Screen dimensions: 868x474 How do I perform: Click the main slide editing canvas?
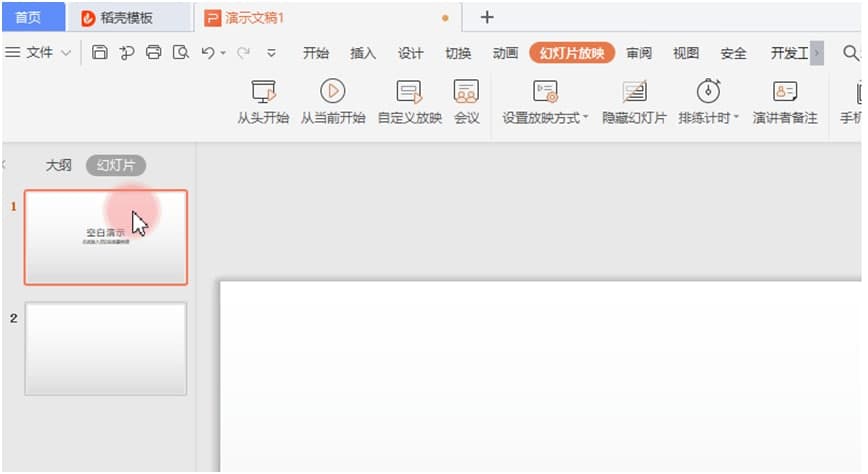(541, 377)
